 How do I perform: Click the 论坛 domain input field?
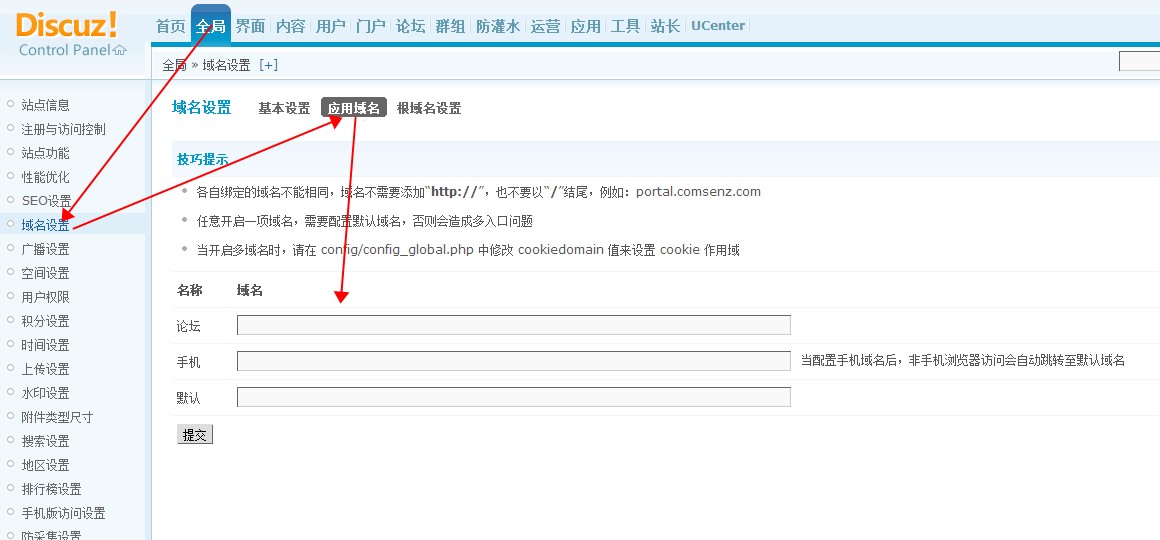pyautogui.click(x=513, y=325)
